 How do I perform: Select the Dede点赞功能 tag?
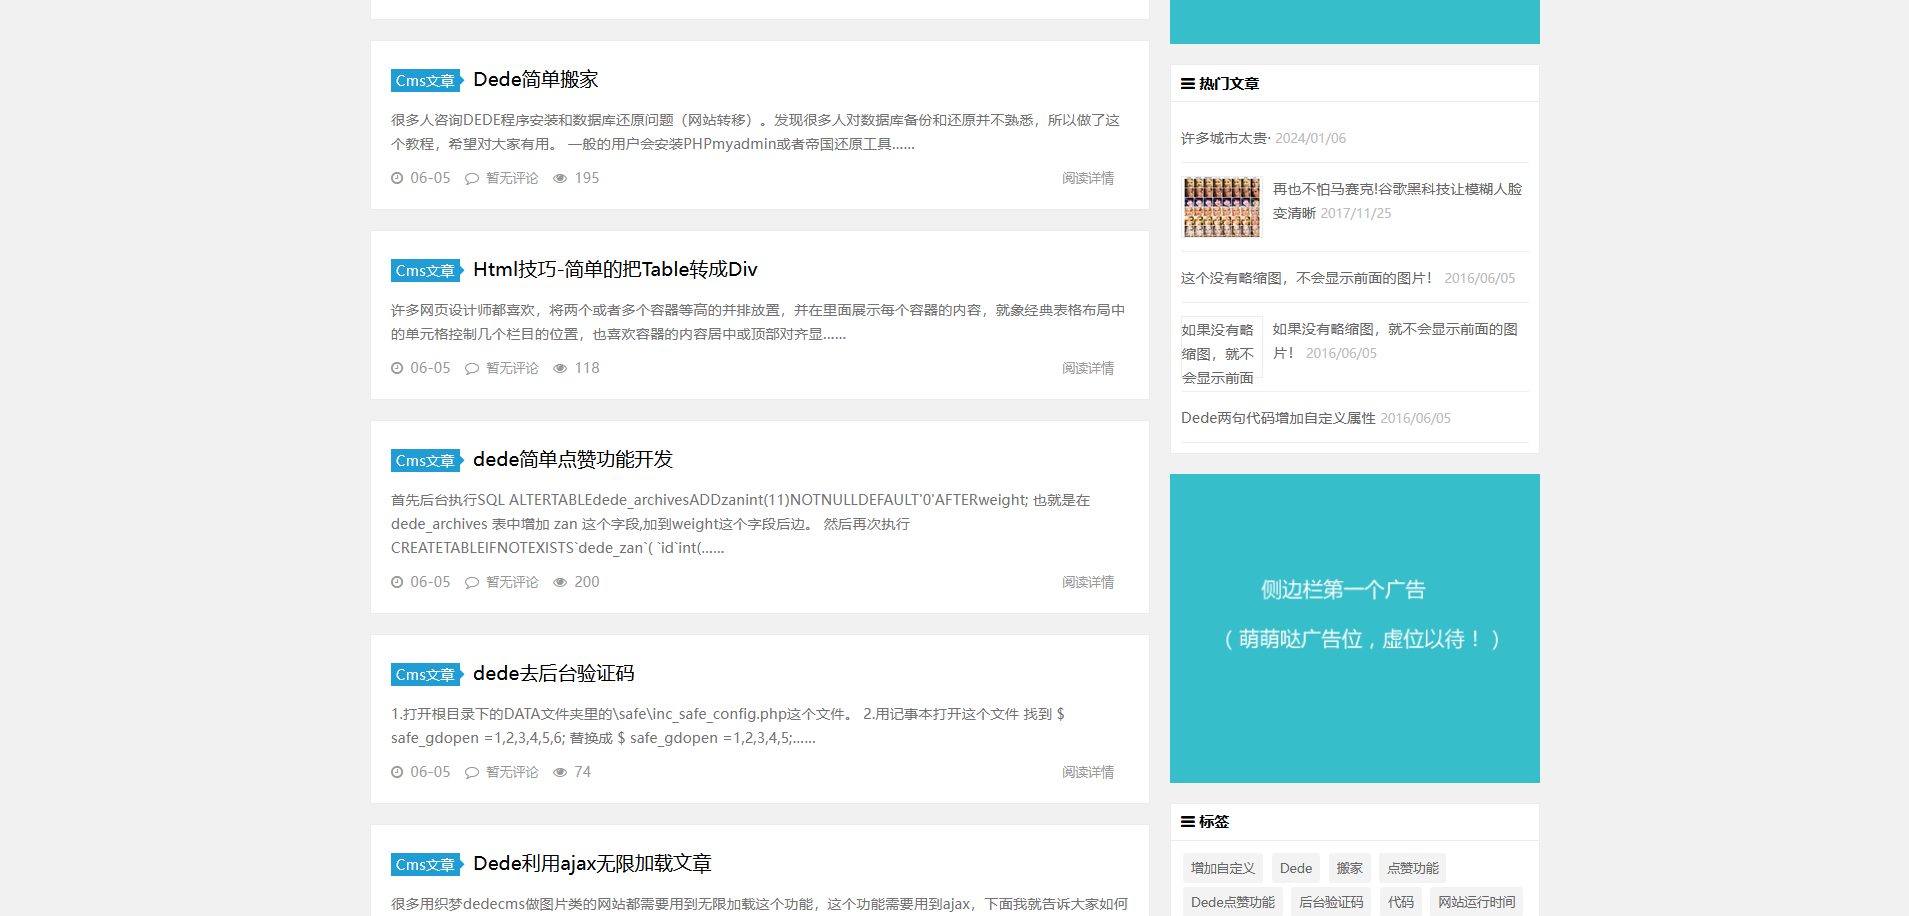click(1233, 902)
